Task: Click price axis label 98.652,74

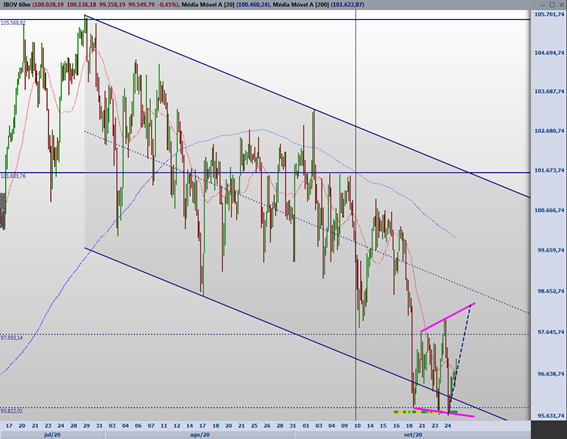Action: (x=550, y=291)
